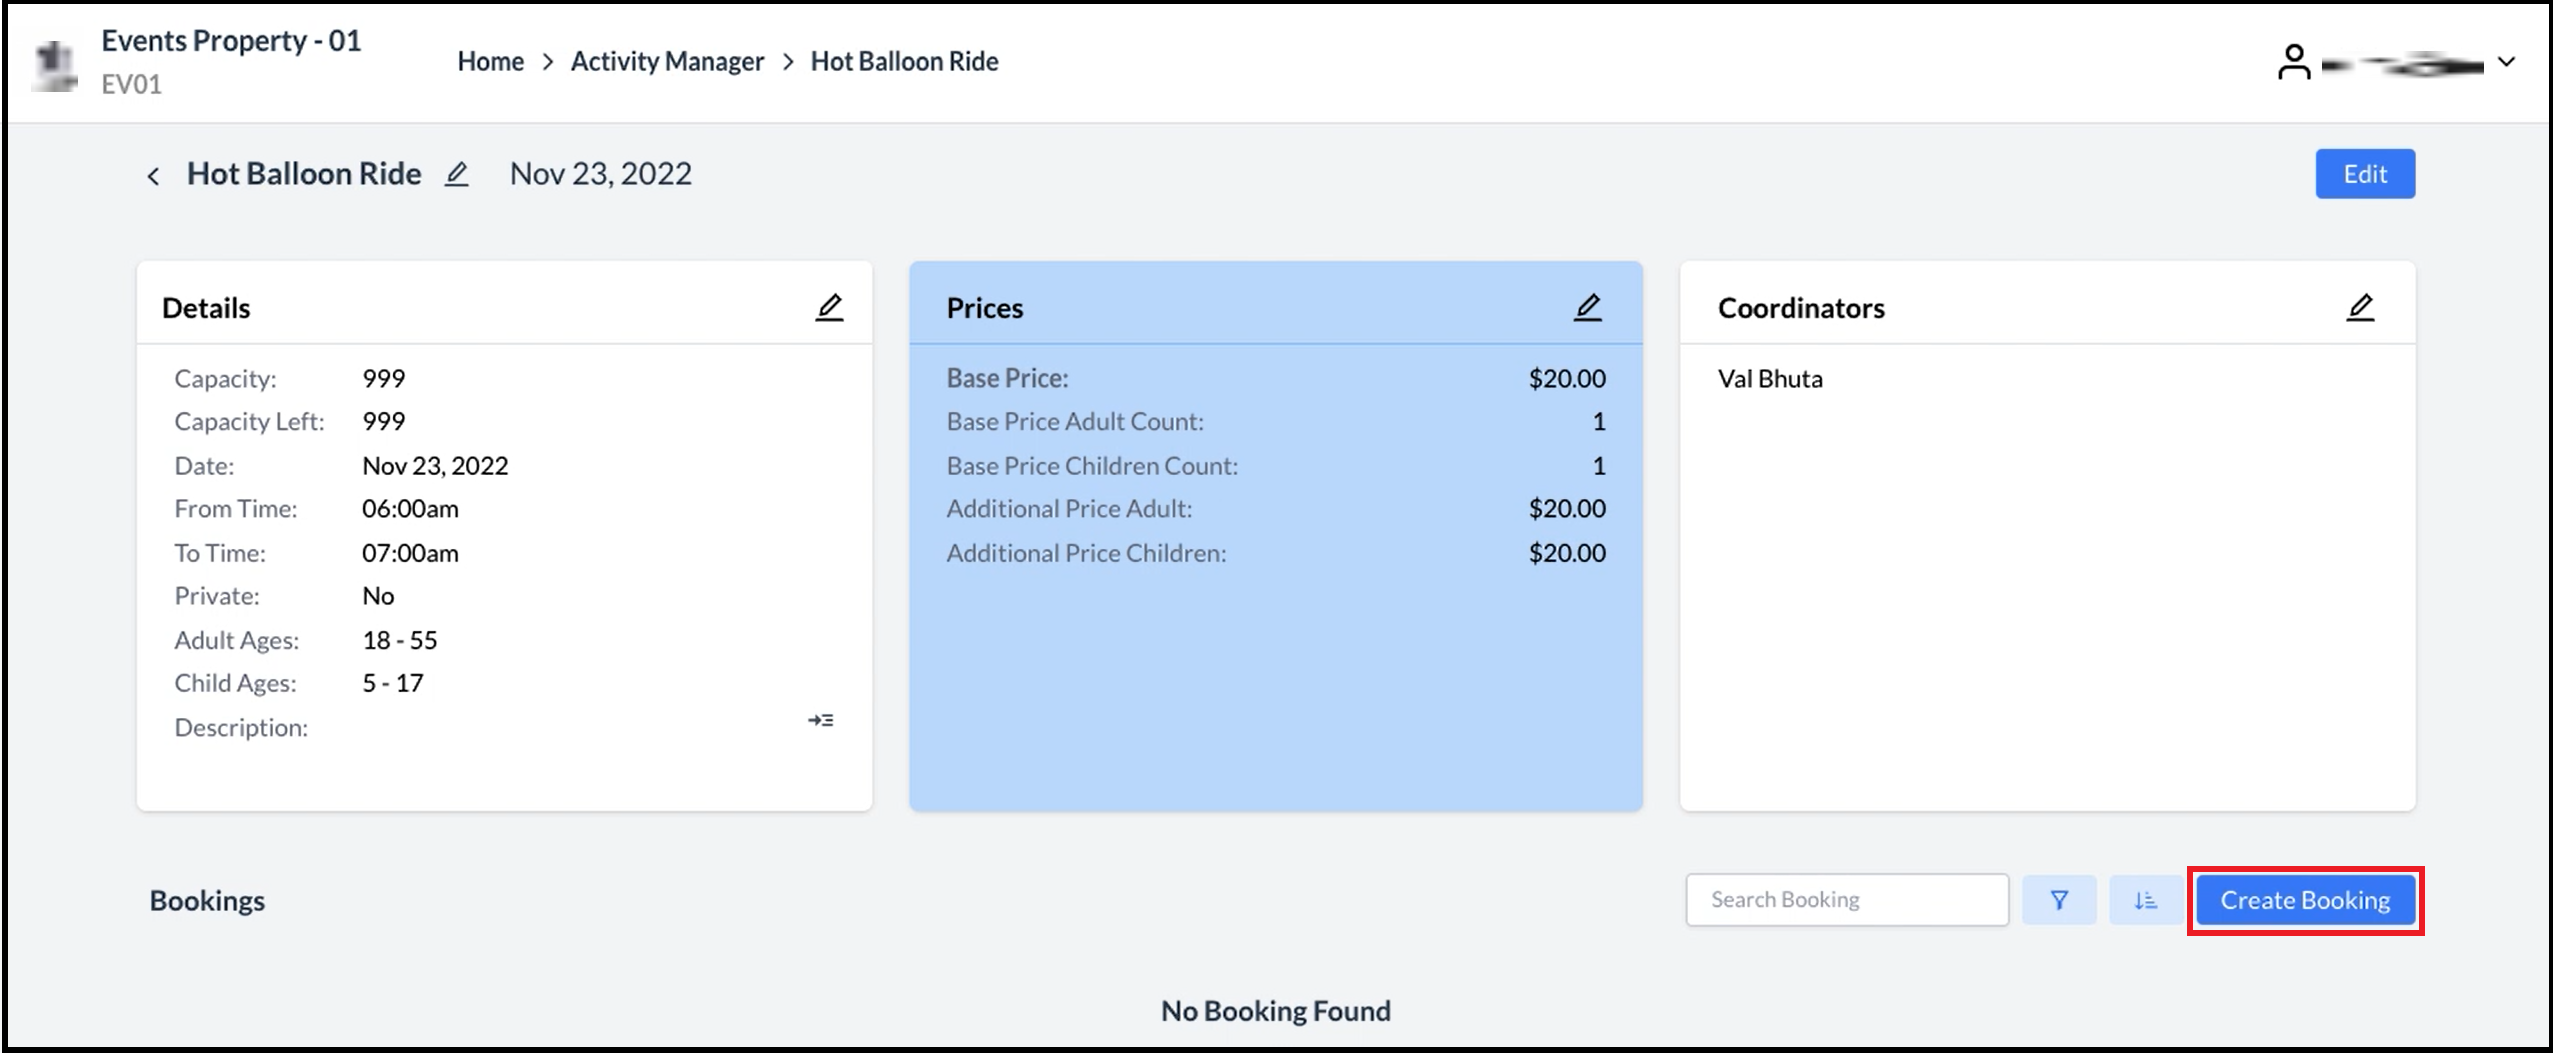The width and height of the screenshot is (2553, 1053).
Task: Click the Events Property - 01 title
Action: point(231,41)
